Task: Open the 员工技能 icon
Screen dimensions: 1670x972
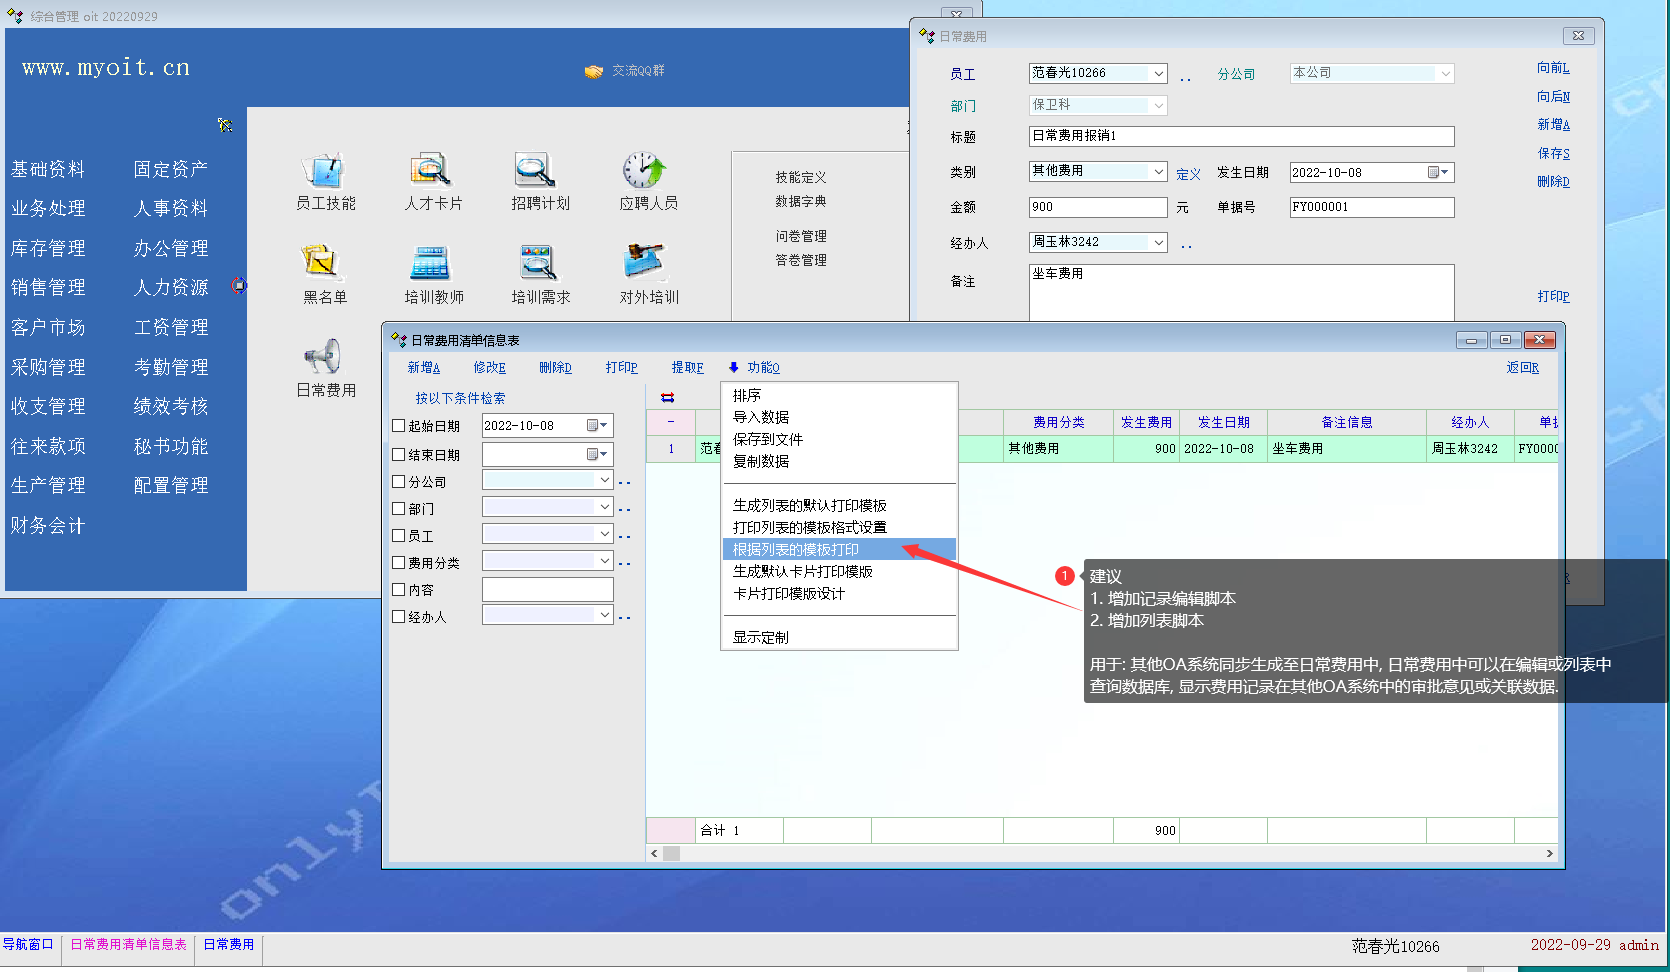Action: point(325,172)
